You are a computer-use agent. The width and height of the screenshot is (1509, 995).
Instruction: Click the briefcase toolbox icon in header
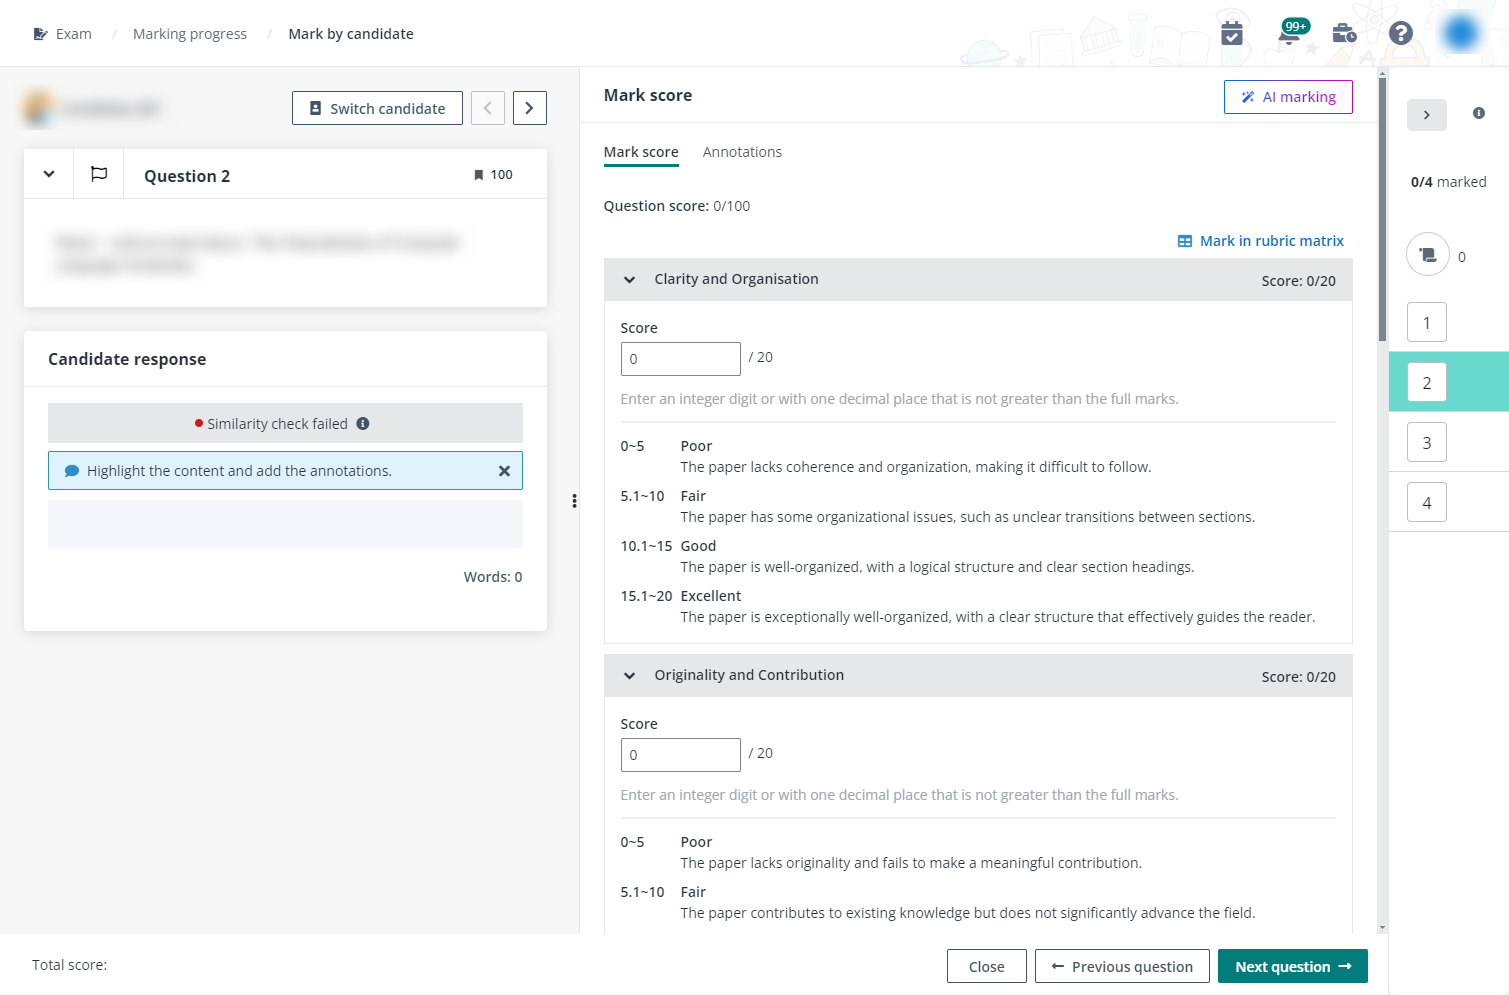(1344, 34)
